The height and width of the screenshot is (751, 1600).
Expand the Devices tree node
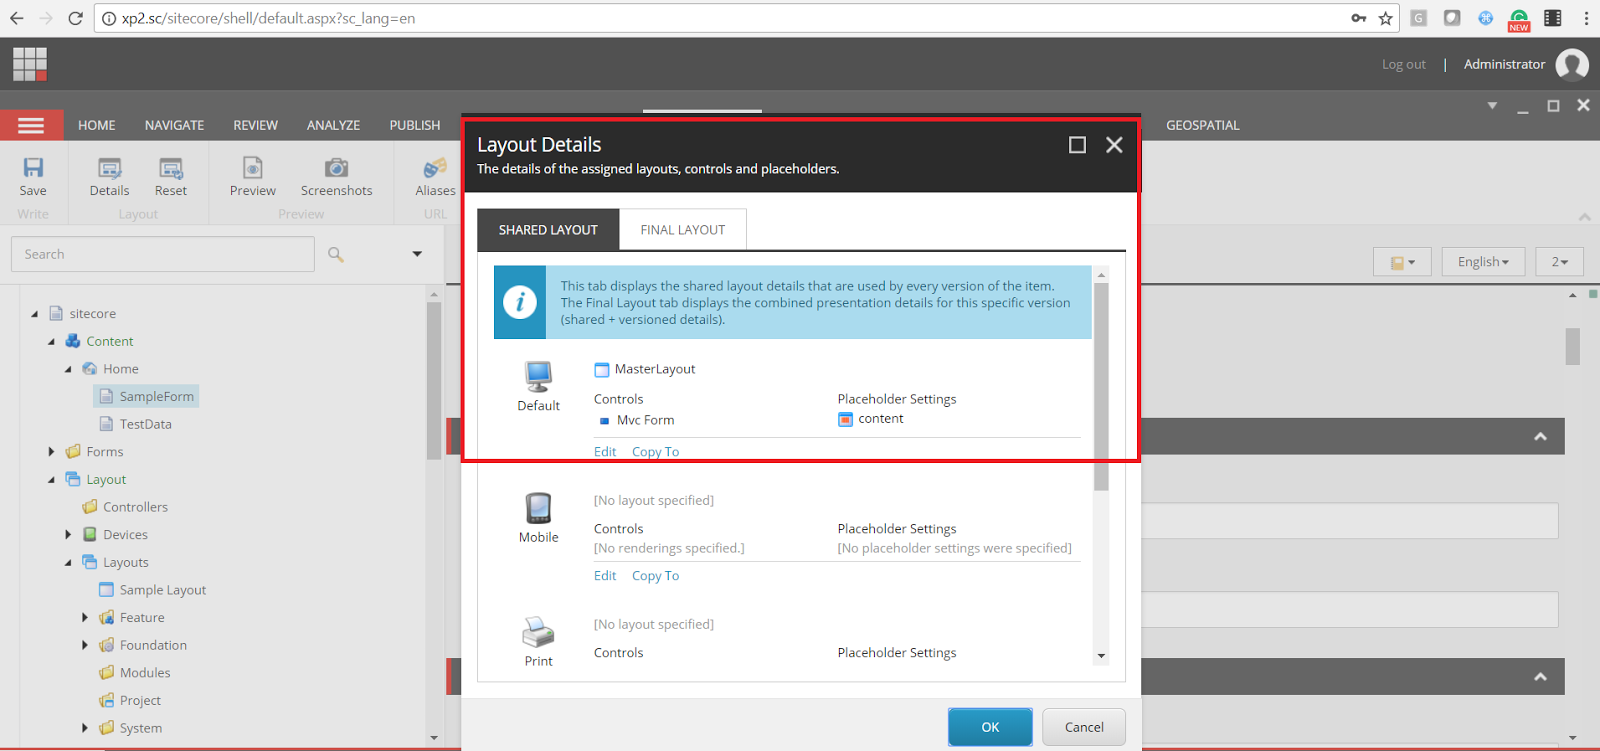pyautogui.click(x=68, y=535)
